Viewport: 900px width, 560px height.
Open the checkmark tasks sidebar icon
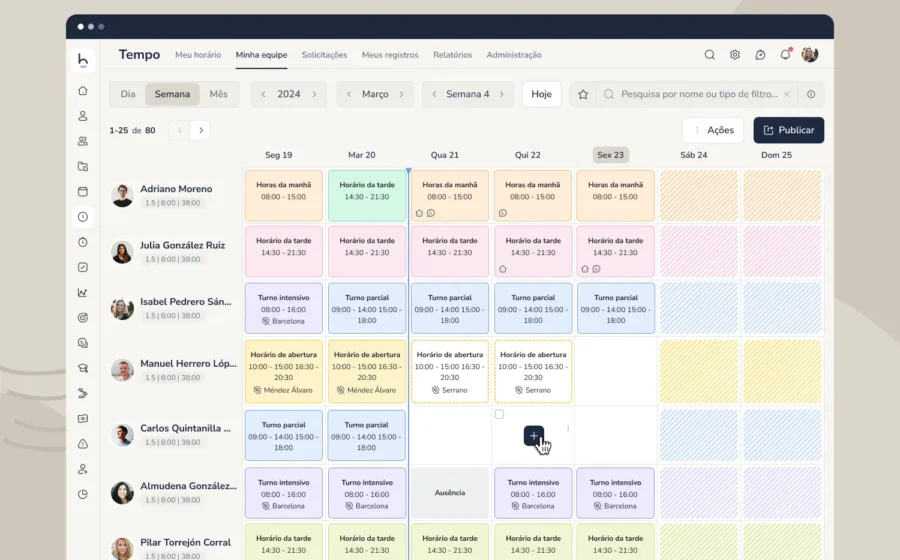[x=83, y=267]
